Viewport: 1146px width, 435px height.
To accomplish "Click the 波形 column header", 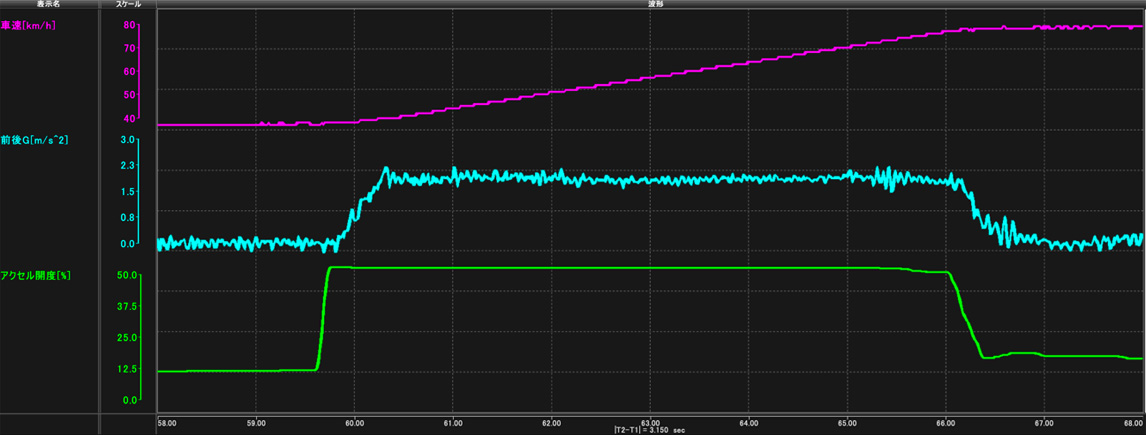I will (x=650, y=5).
